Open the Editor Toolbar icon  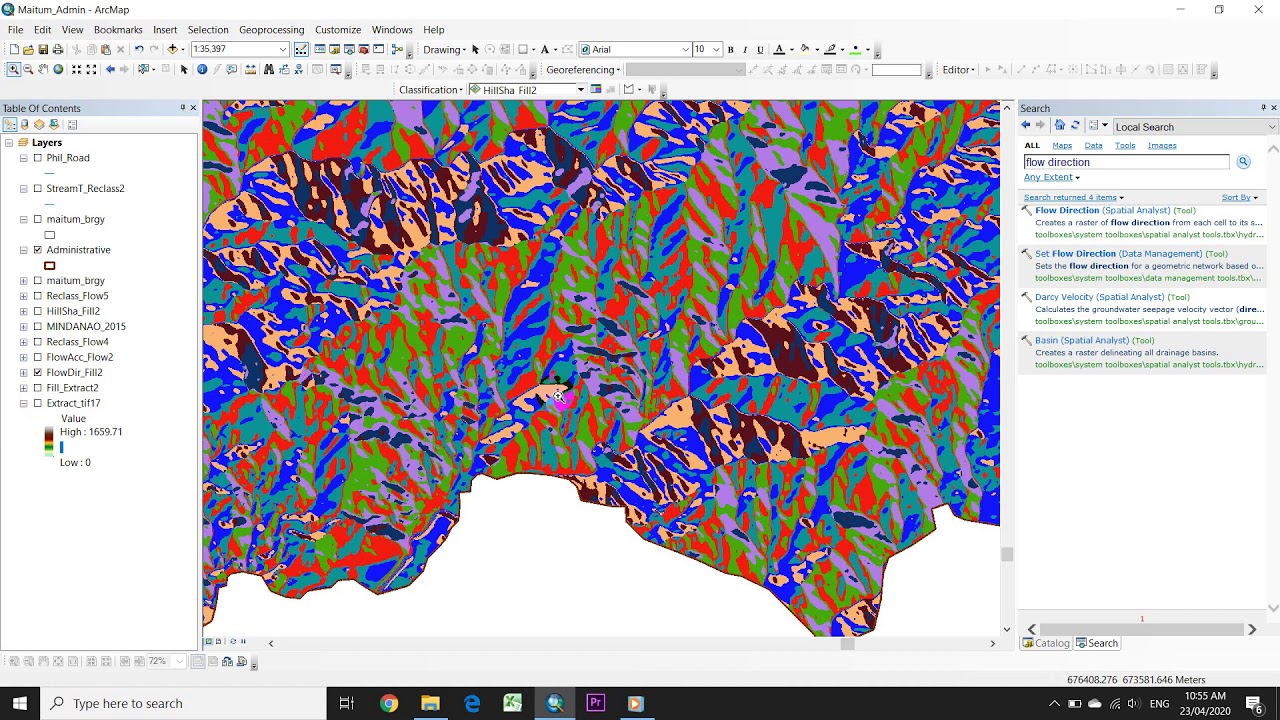click(x=301, y=49)
